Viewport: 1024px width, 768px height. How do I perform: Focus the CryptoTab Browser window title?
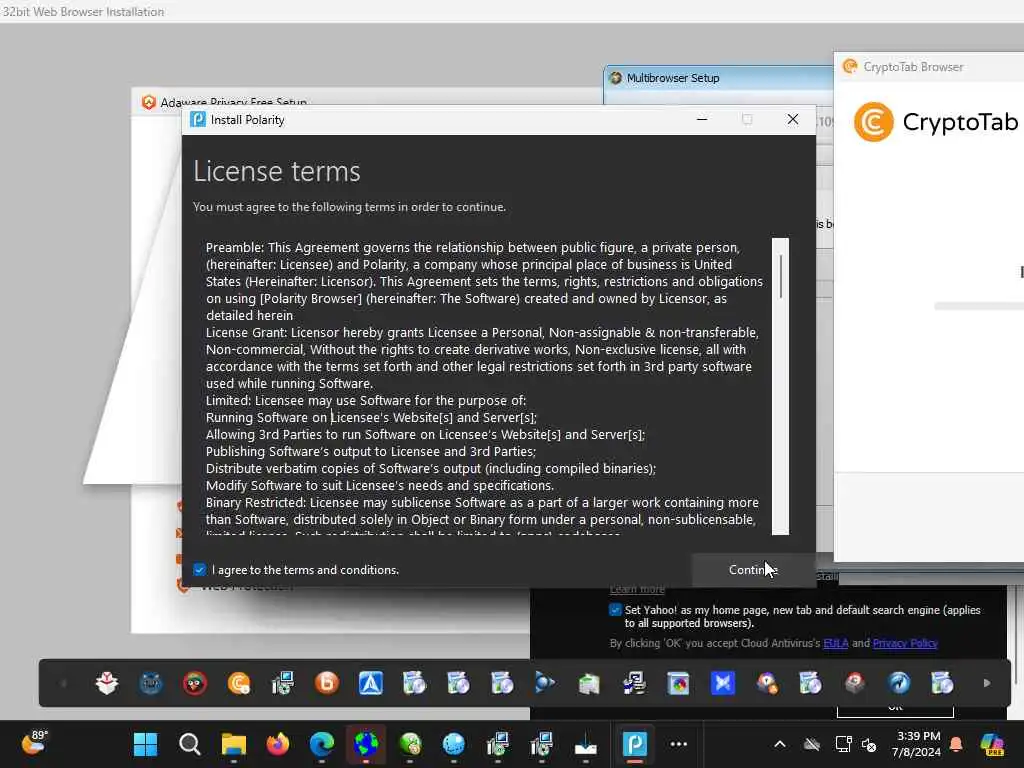(x=913, y=67)
